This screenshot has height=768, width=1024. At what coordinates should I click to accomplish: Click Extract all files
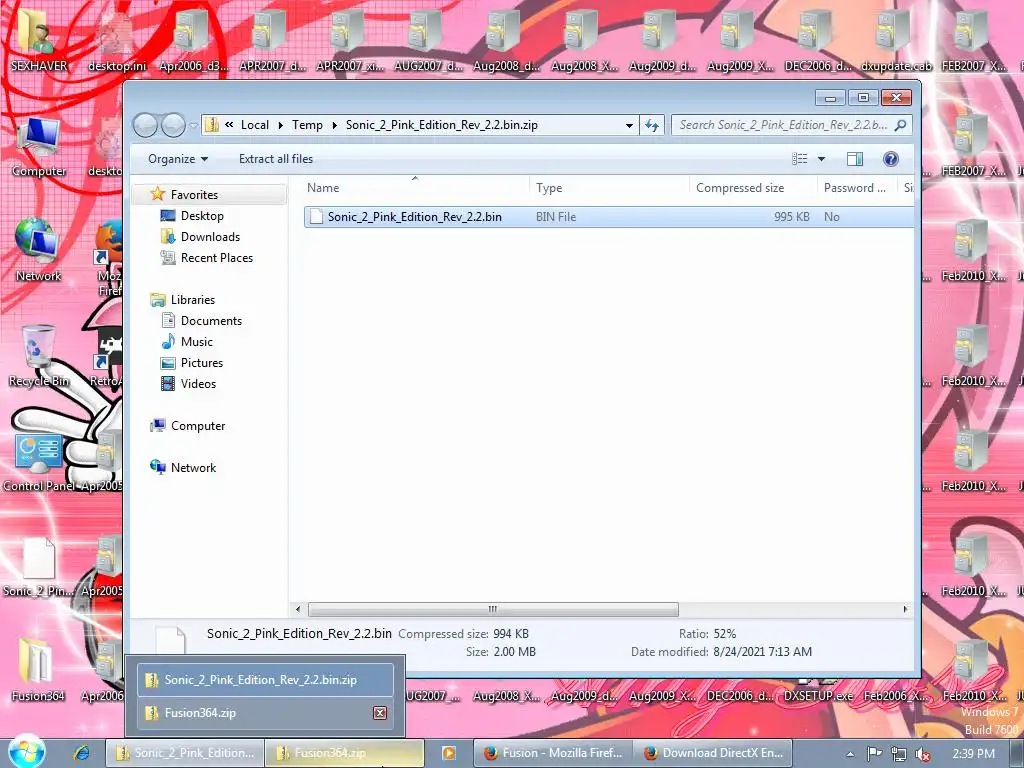click(276, 159)
